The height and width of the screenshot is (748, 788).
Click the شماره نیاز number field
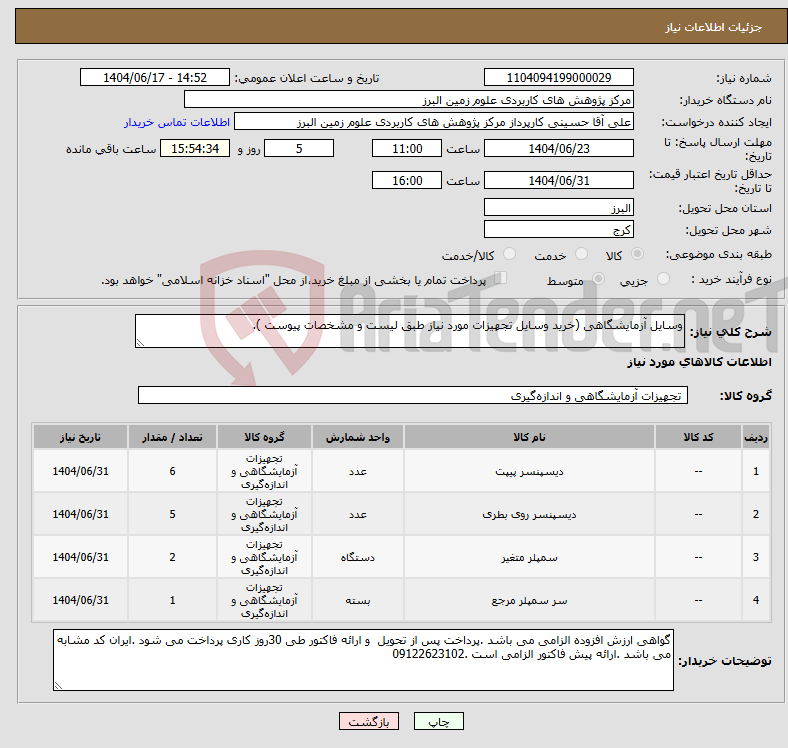point(558,78)
